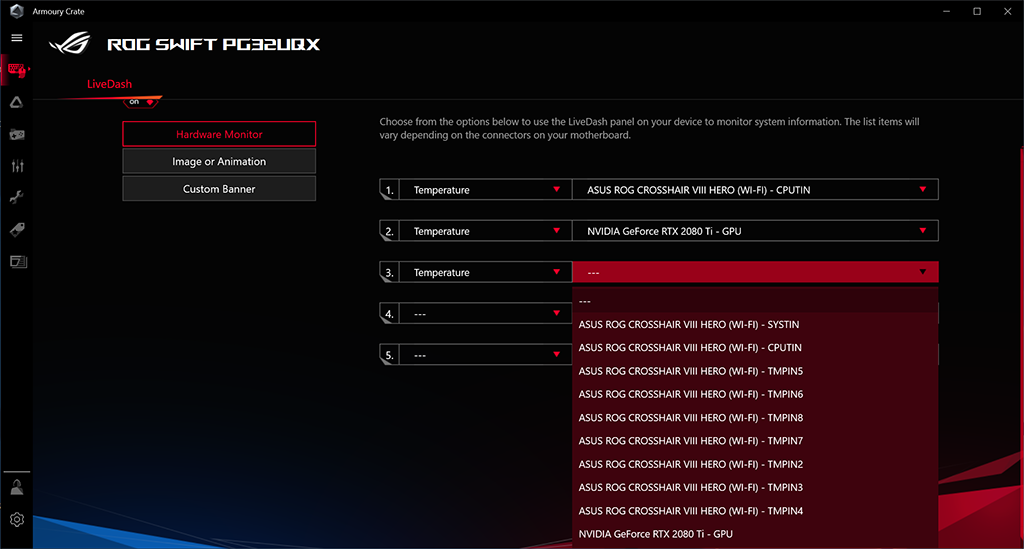Toggle the LiveDash on switch
This screenshot has width=1024, height=549.
click(x=141, y=102)
